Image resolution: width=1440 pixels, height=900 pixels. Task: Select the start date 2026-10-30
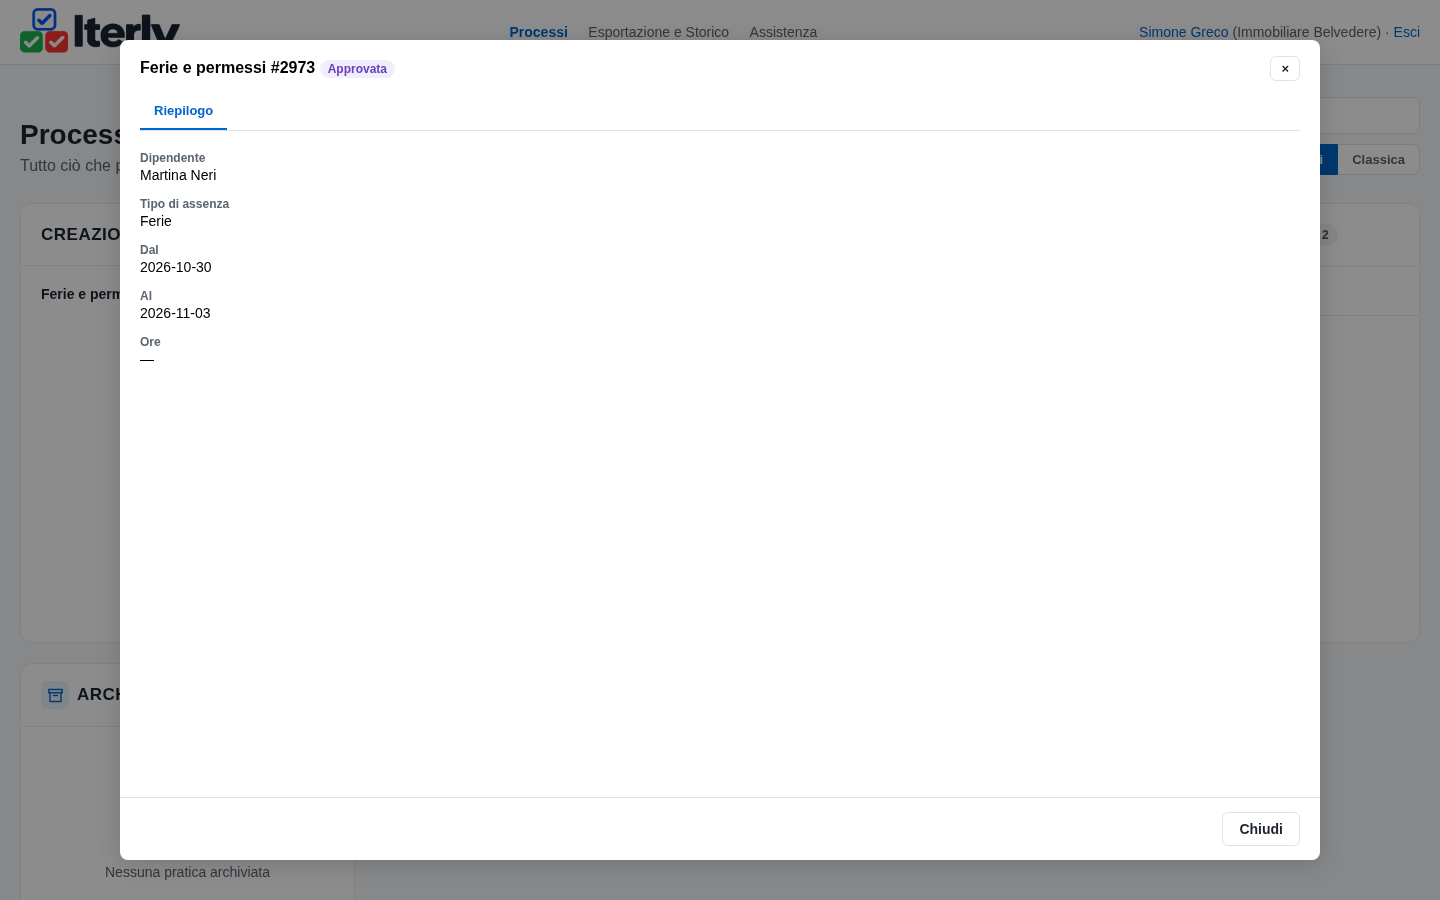tap(176, 267)
